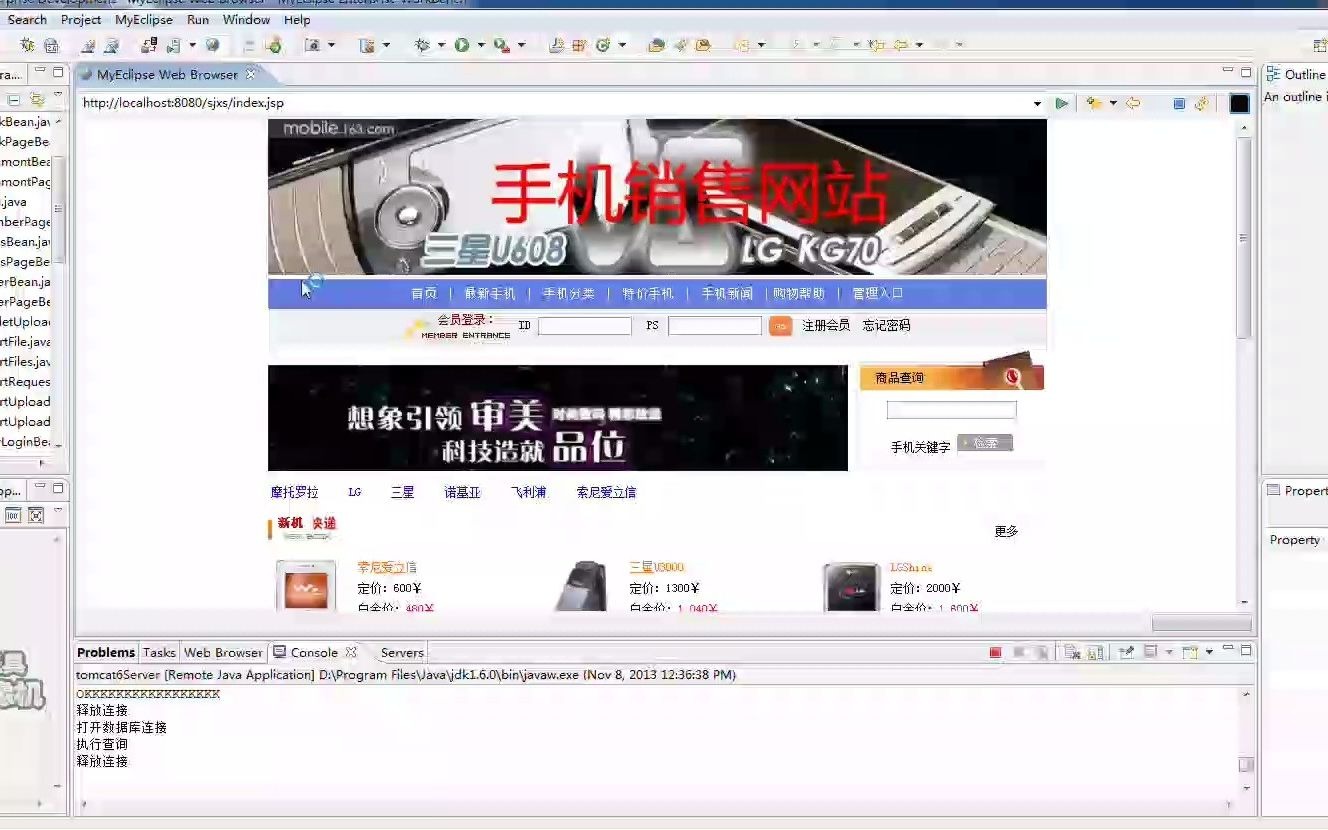Click the External Tools run icon
The height and width of the screenshot is (830, 1328).
501,45
